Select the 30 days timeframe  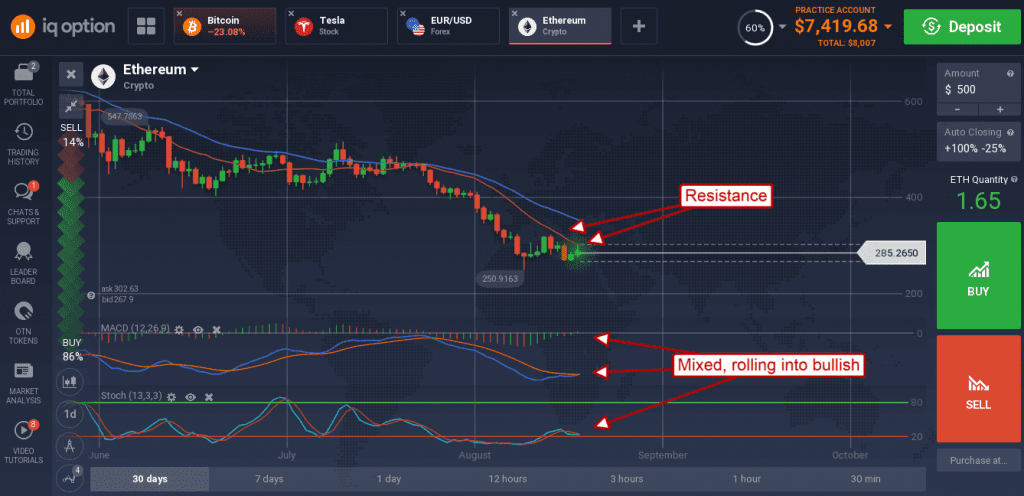click(150, 479)
